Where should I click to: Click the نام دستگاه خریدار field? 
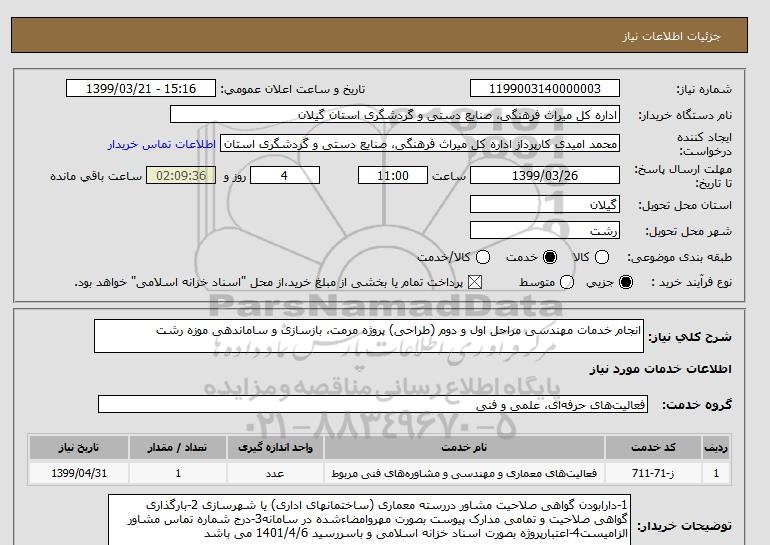tap(395, 114)
